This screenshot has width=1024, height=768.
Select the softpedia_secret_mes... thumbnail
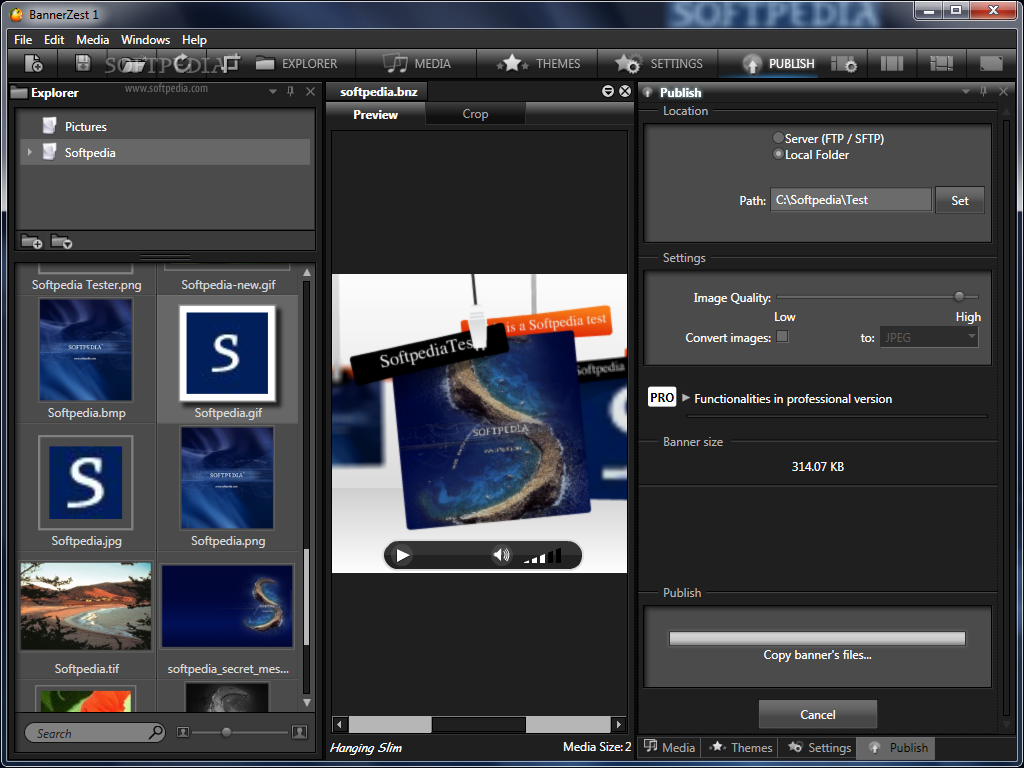pos(227,606)
